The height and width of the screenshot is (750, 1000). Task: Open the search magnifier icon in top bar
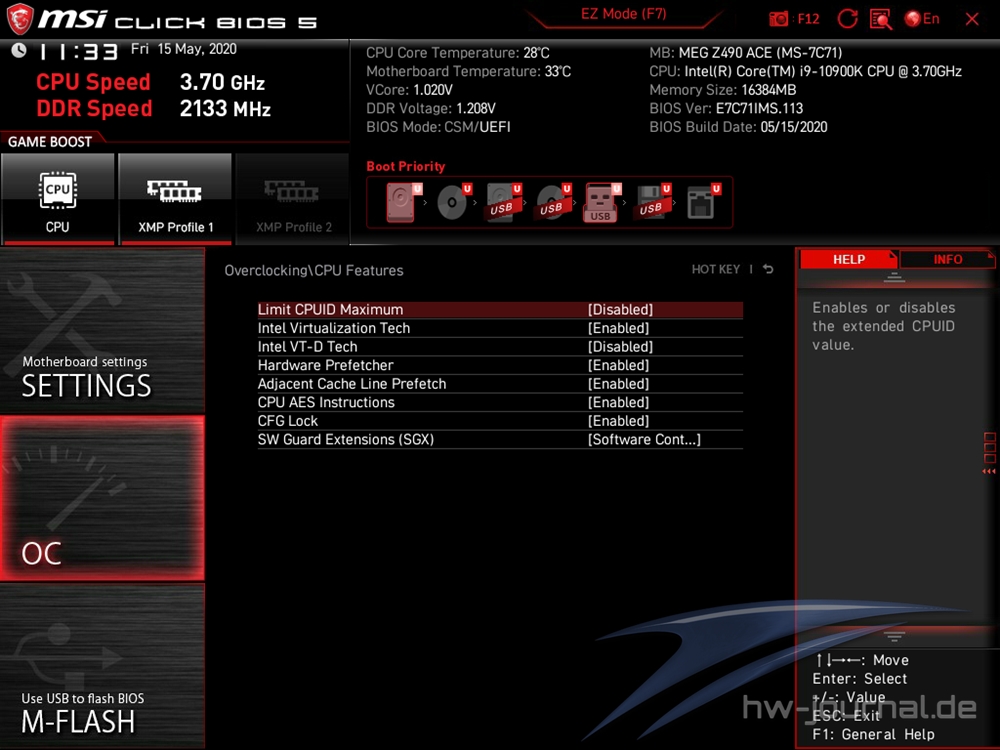coord(881,19)
